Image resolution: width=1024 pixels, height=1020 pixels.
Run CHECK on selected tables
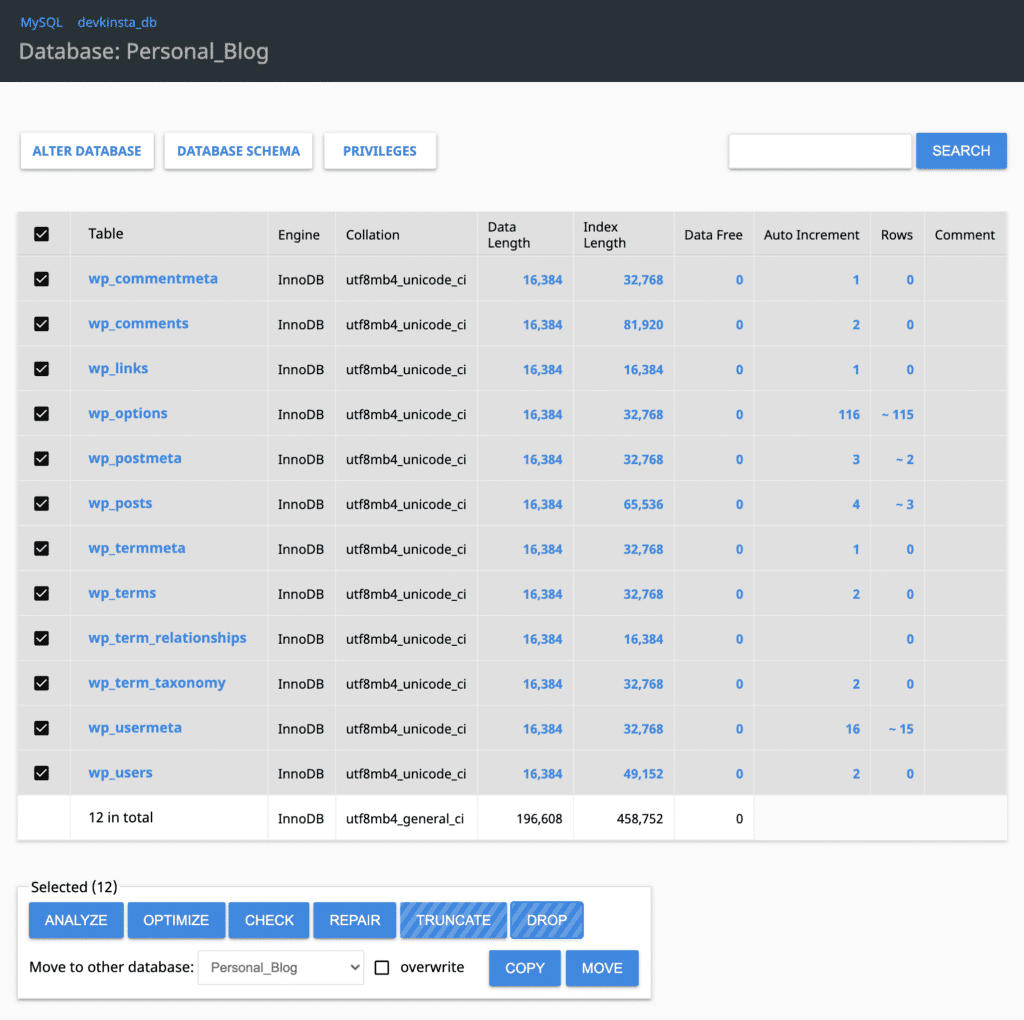click(268, 919)
